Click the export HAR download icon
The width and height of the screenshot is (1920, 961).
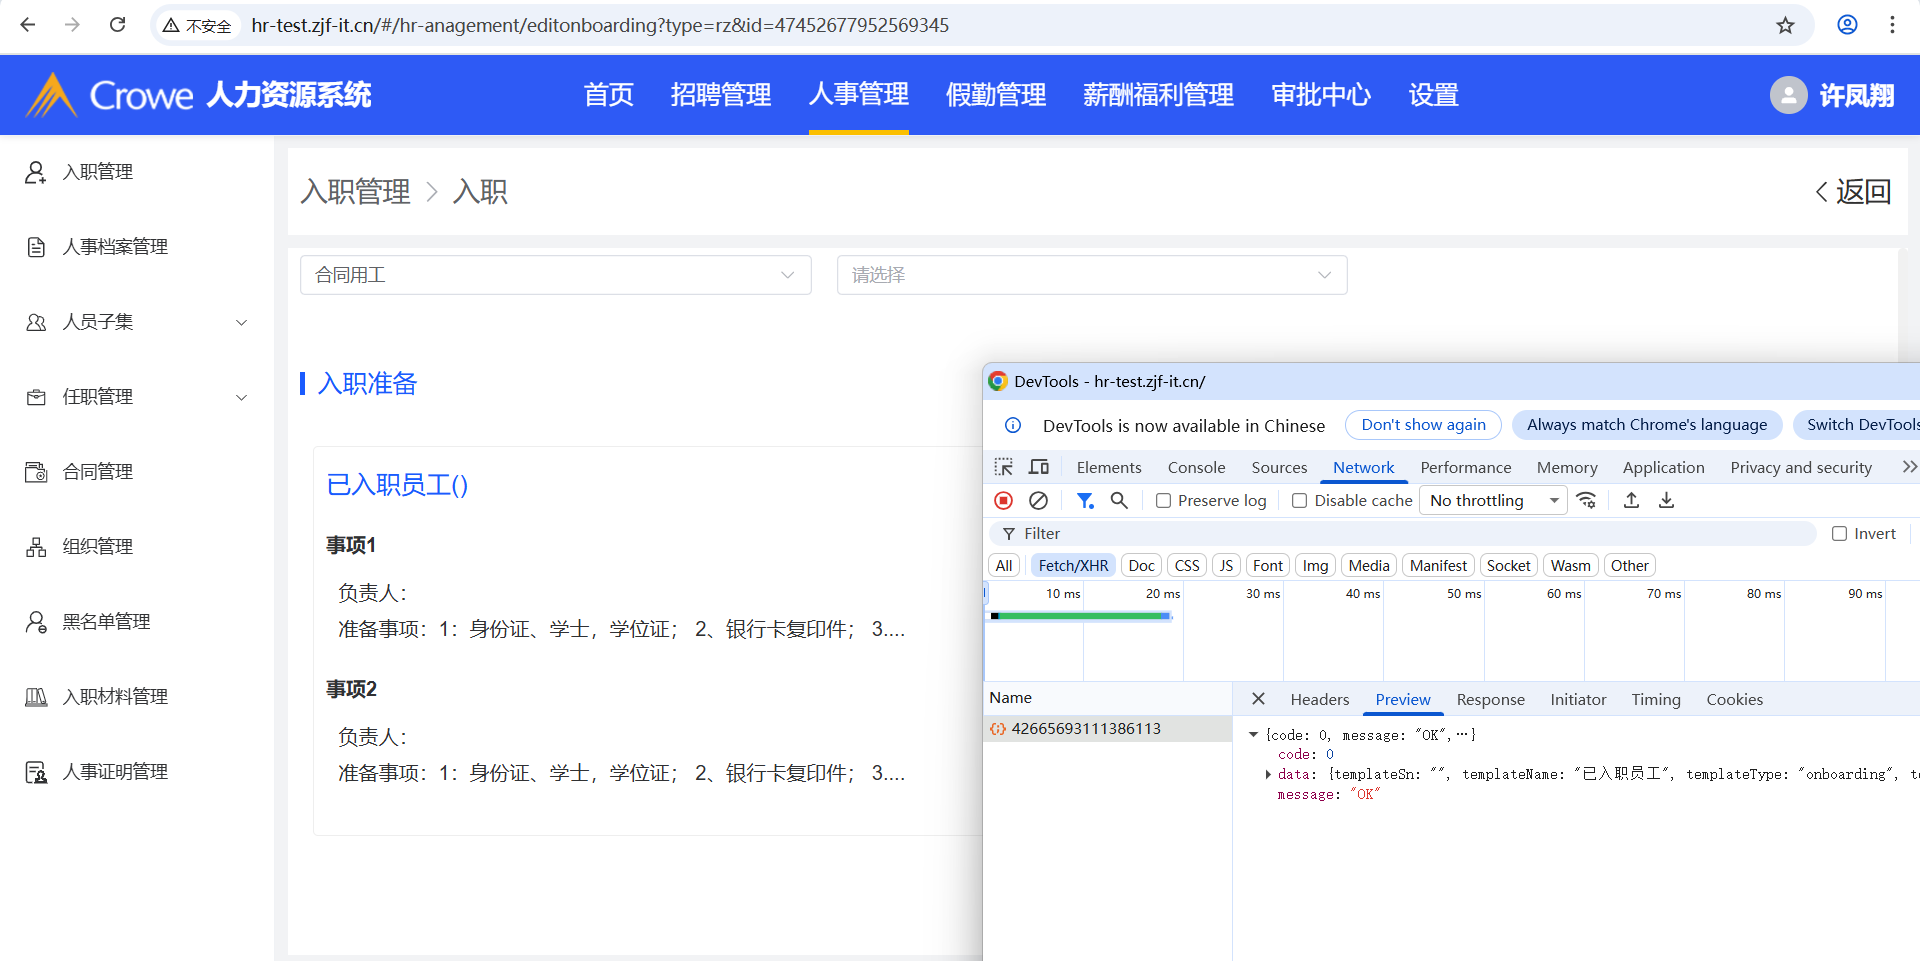pos(1666,500)
